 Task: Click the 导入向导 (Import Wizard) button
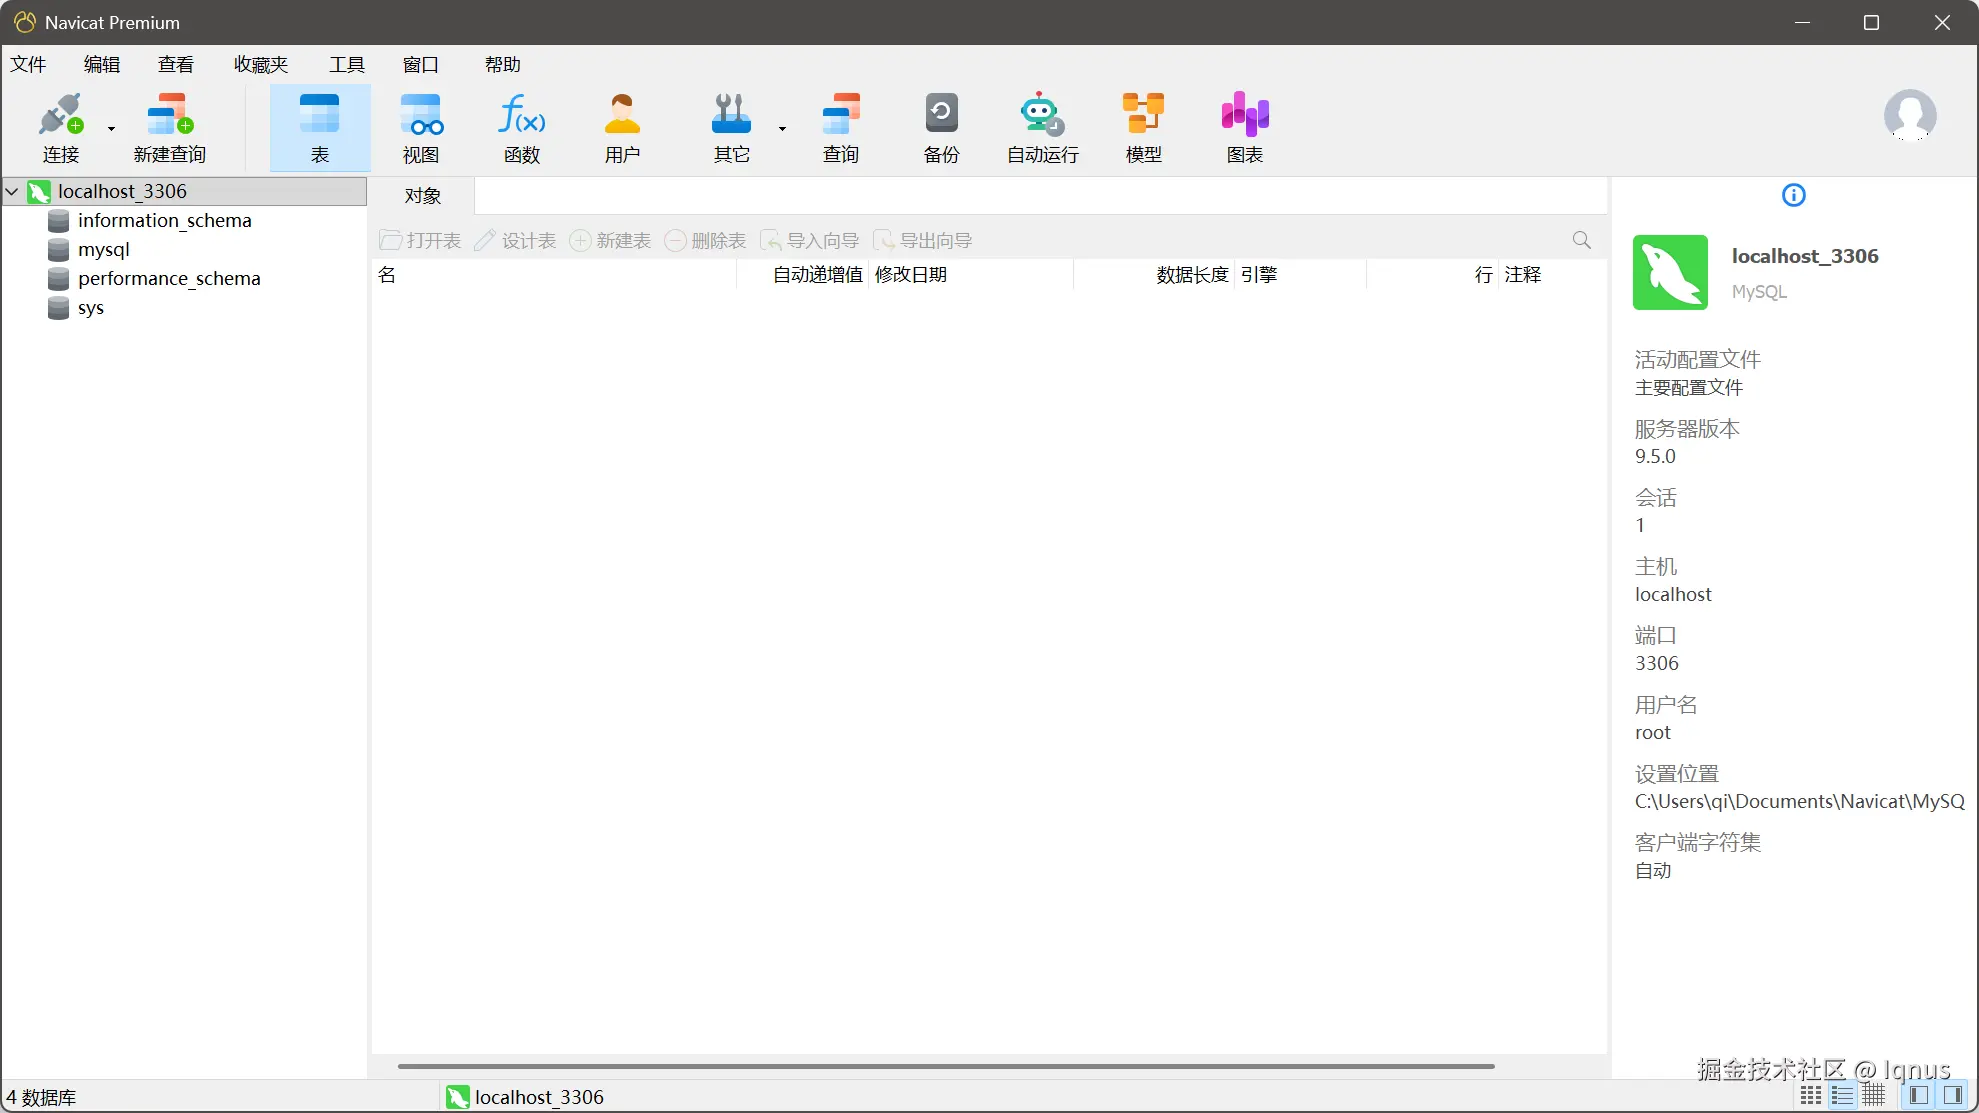pos(810,241)
